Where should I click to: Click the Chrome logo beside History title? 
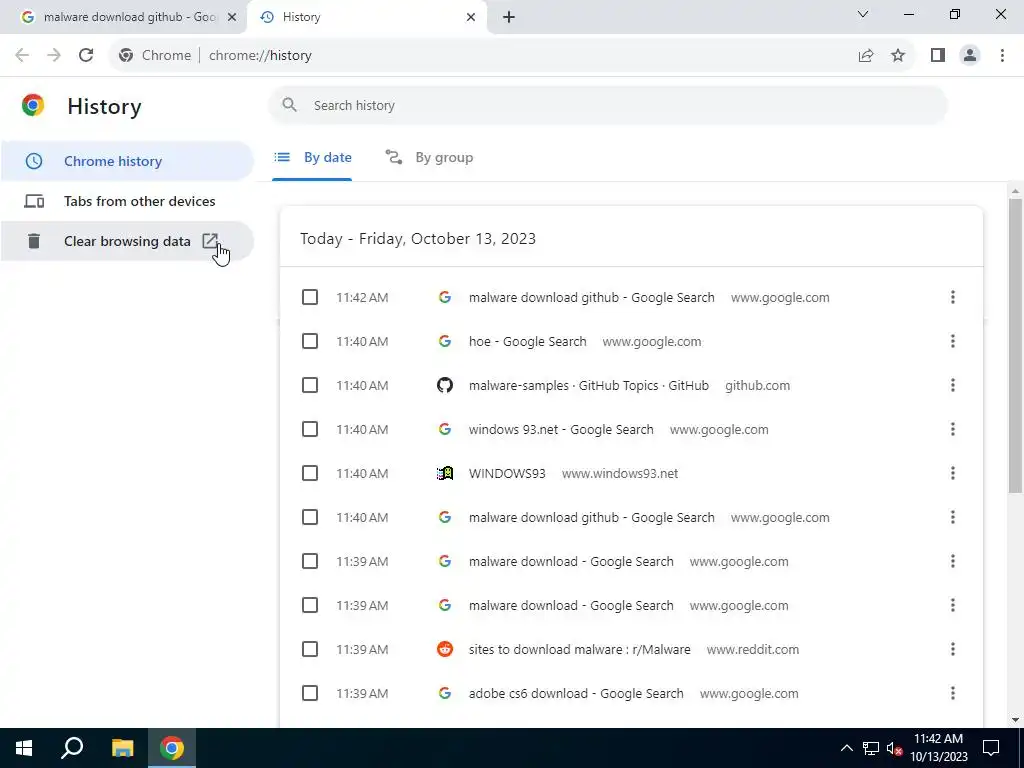click(33, 105)
